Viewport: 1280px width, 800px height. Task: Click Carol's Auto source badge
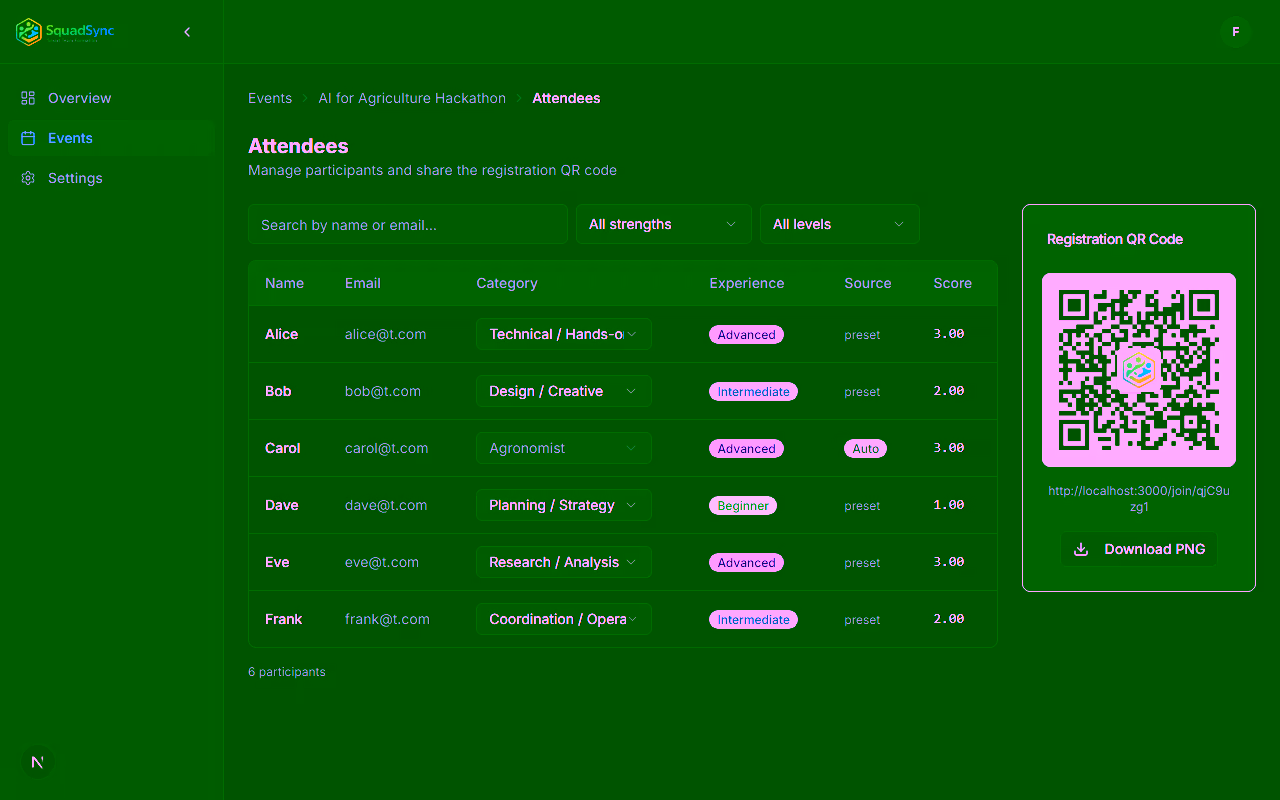coord(866,449)
